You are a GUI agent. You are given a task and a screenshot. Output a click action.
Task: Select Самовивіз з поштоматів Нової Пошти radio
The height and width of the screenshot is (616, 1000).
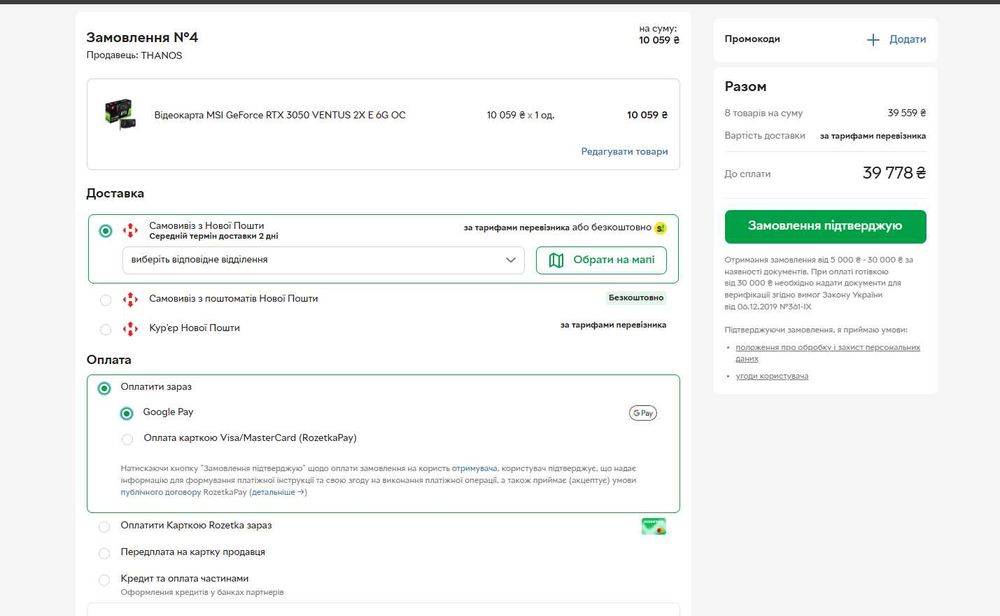[106, 300]
